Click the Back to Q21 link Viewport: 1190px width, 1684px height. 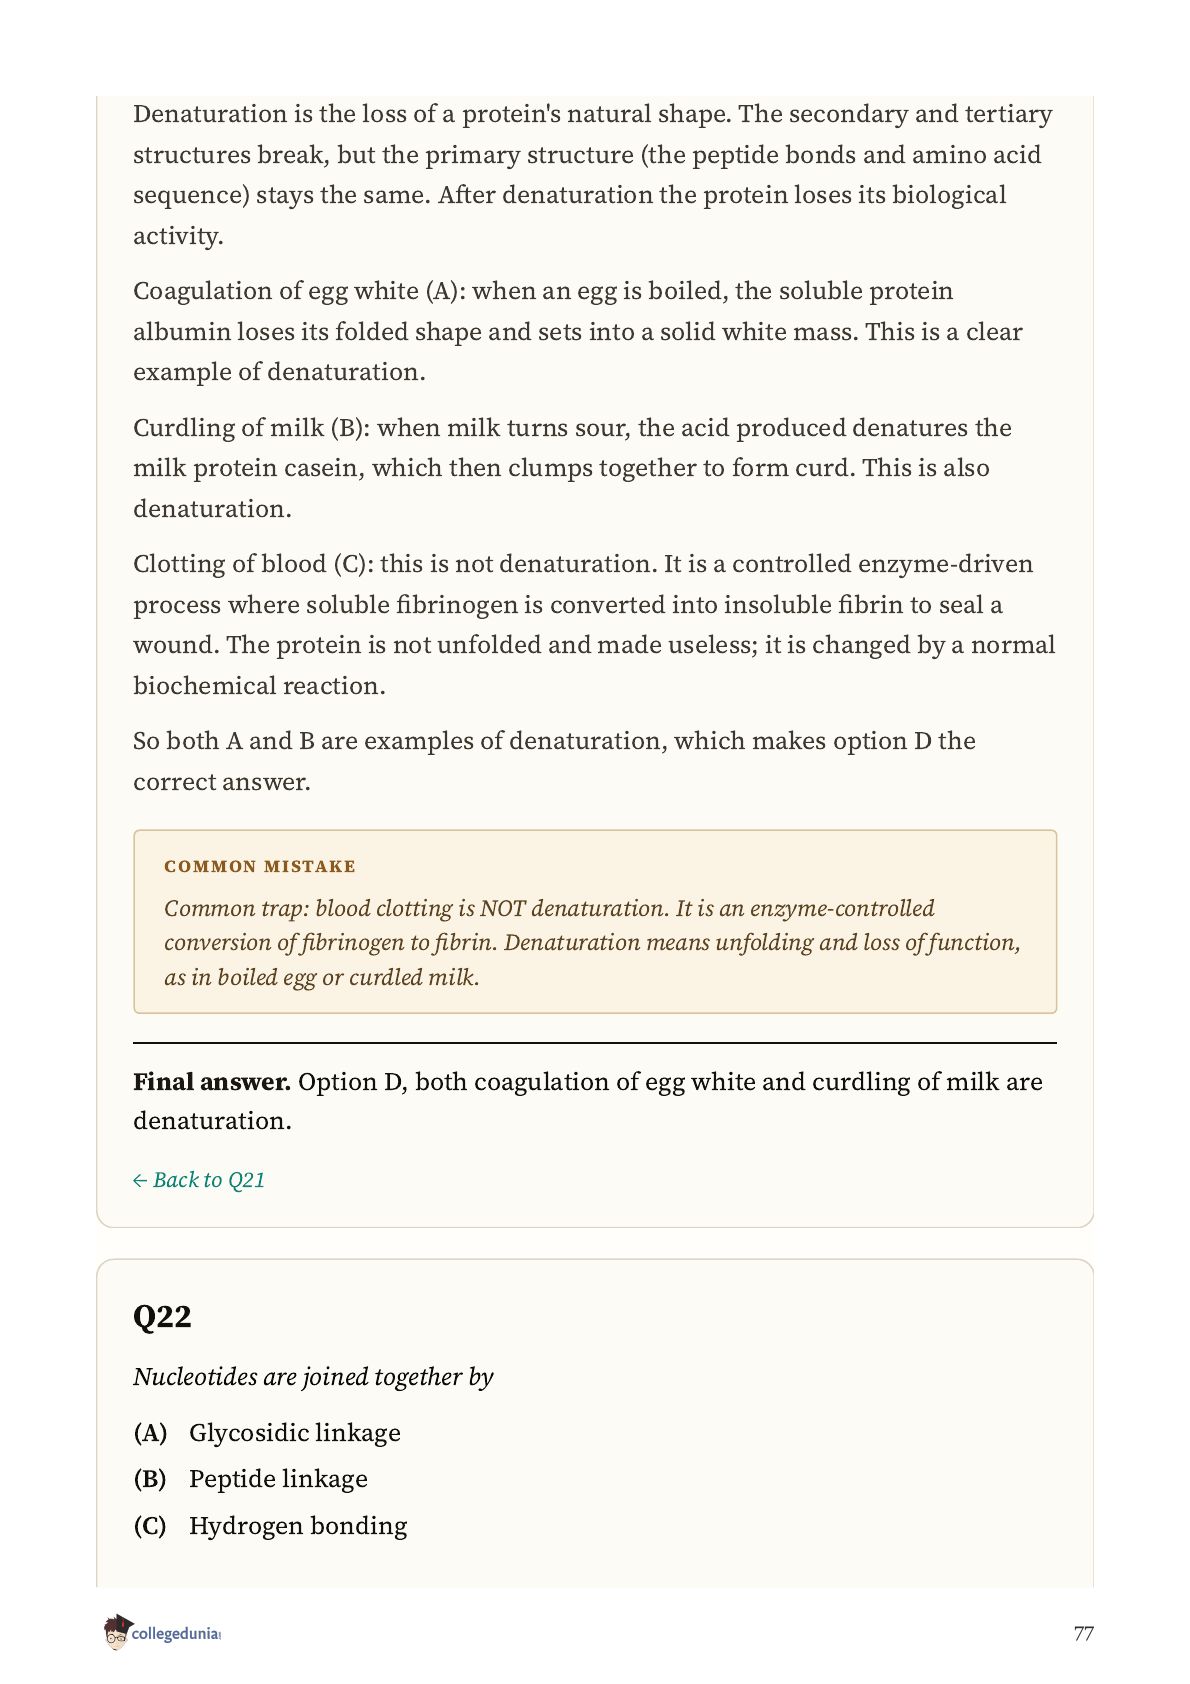click(199, 1180)
